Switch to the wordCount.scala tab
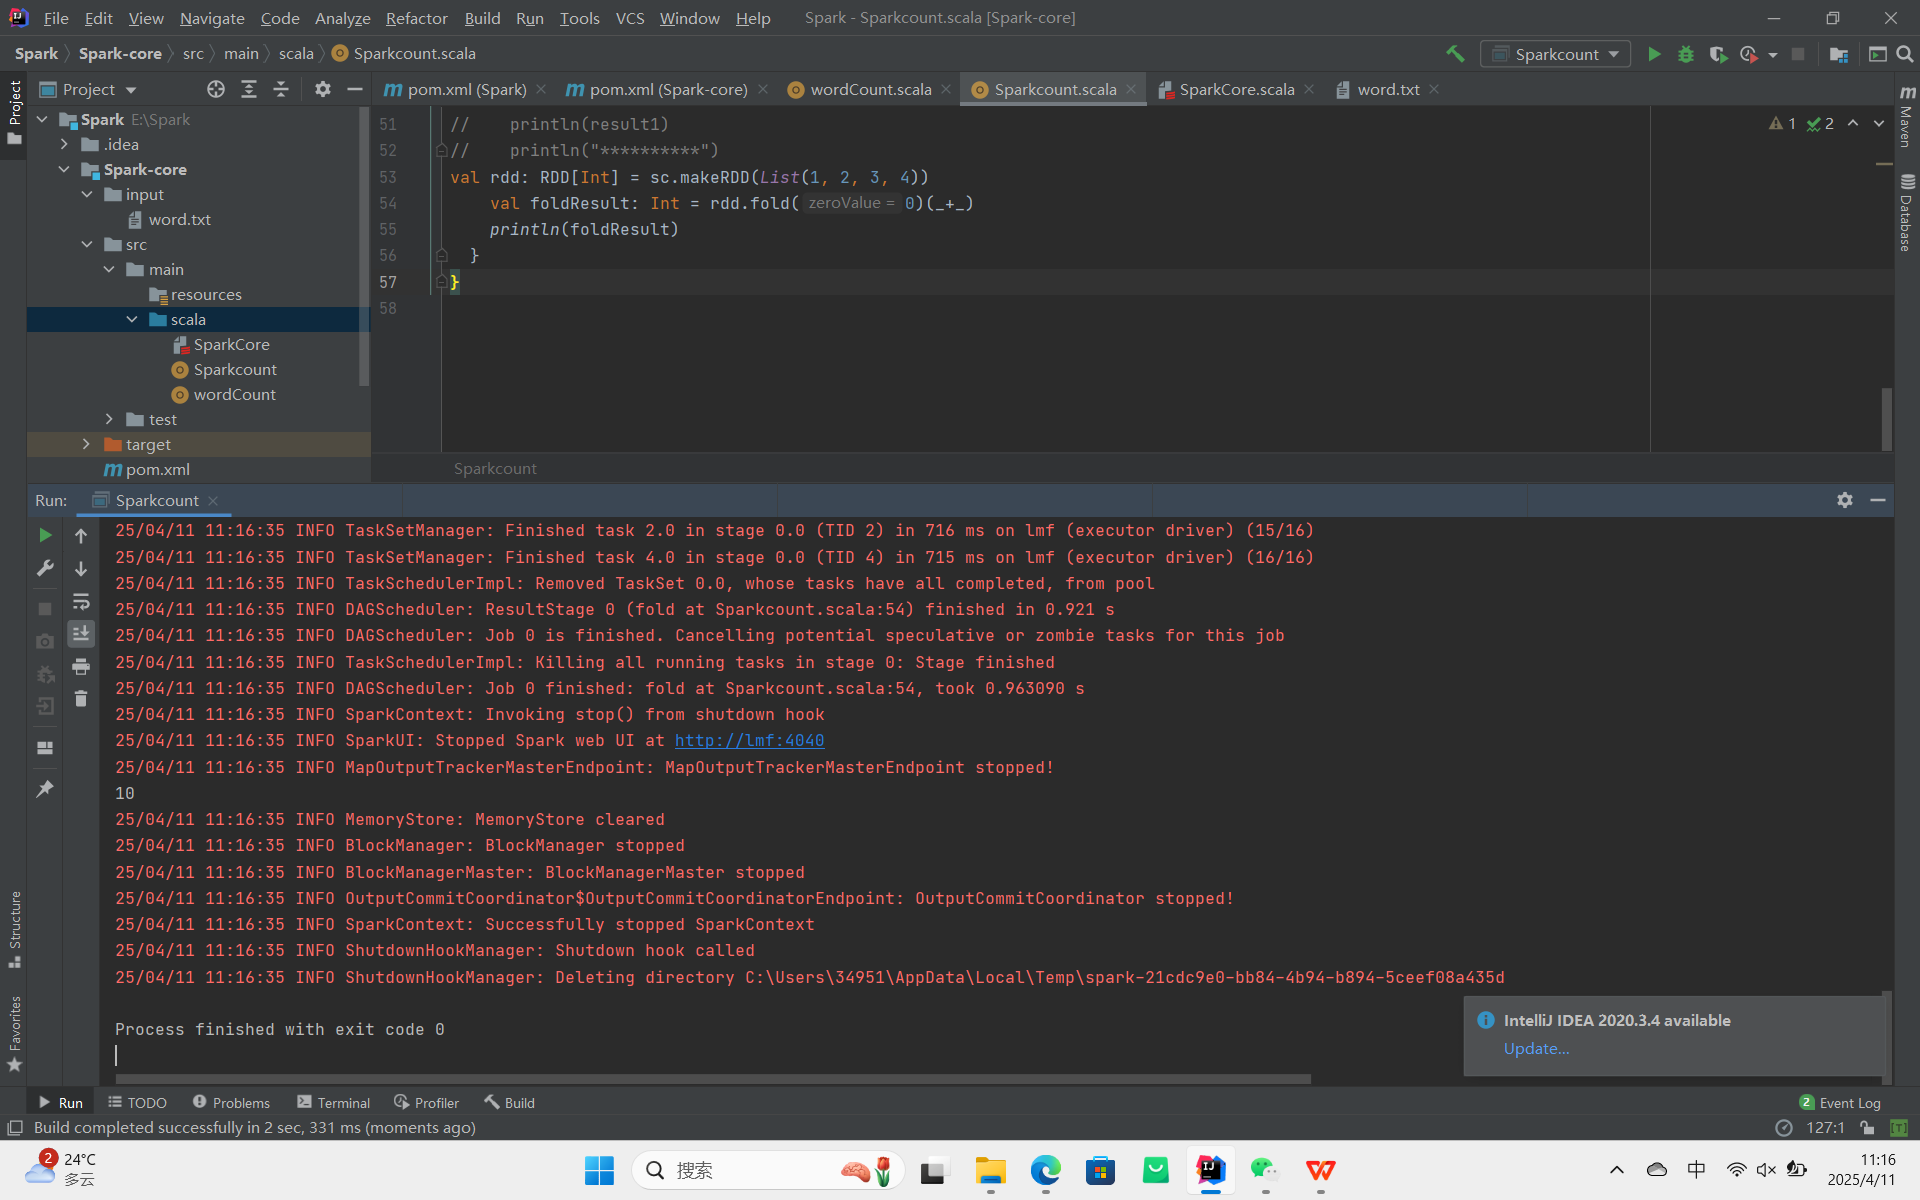Image resolution: width=1920 pixels, height=1200 pixels. tap(869, 89)
